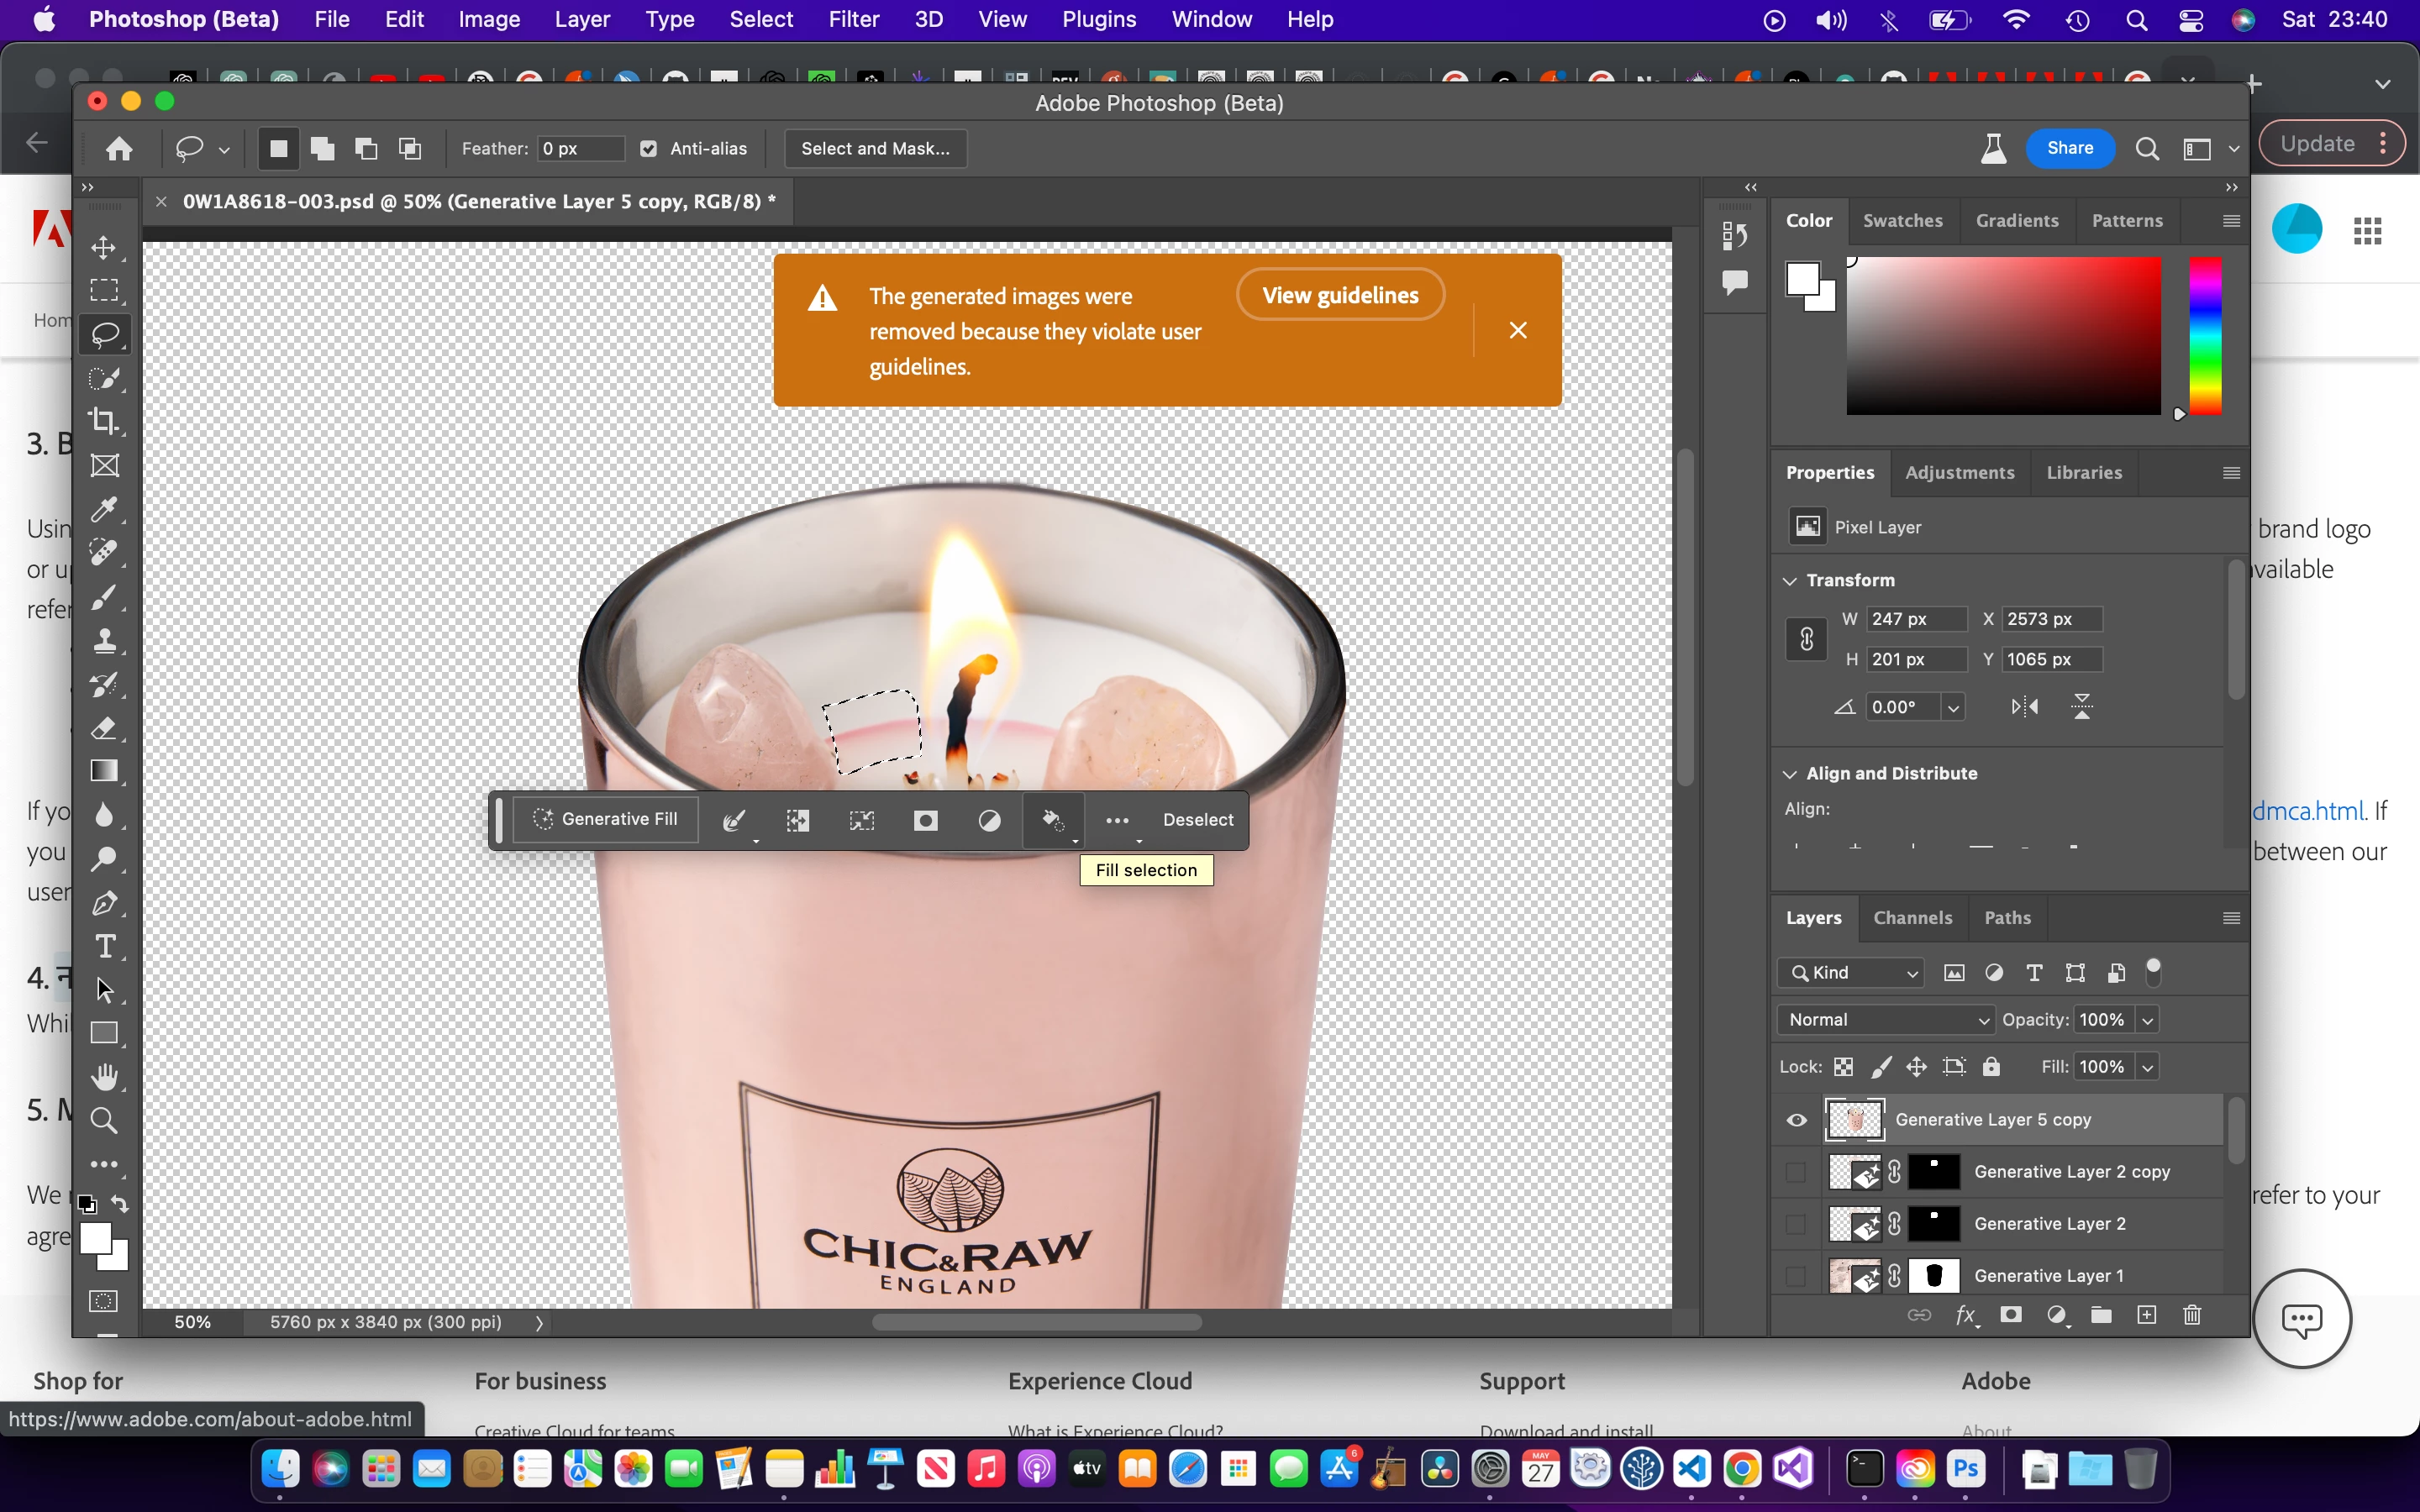Collapse the Align and Distribute section
Image resolution: width=2420 pixels, height=1512 pixels.
click(1790, 774)
